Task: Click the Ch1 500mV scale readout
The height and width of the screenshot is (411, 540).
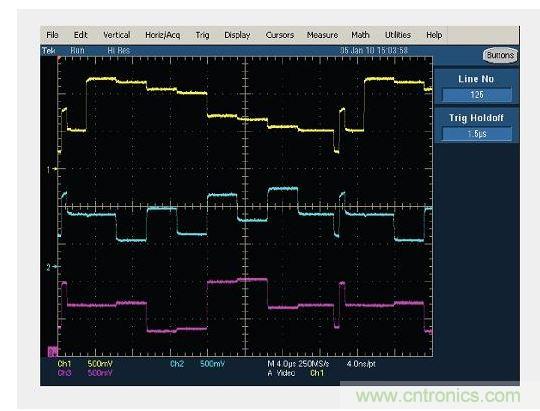Action: 85,364
